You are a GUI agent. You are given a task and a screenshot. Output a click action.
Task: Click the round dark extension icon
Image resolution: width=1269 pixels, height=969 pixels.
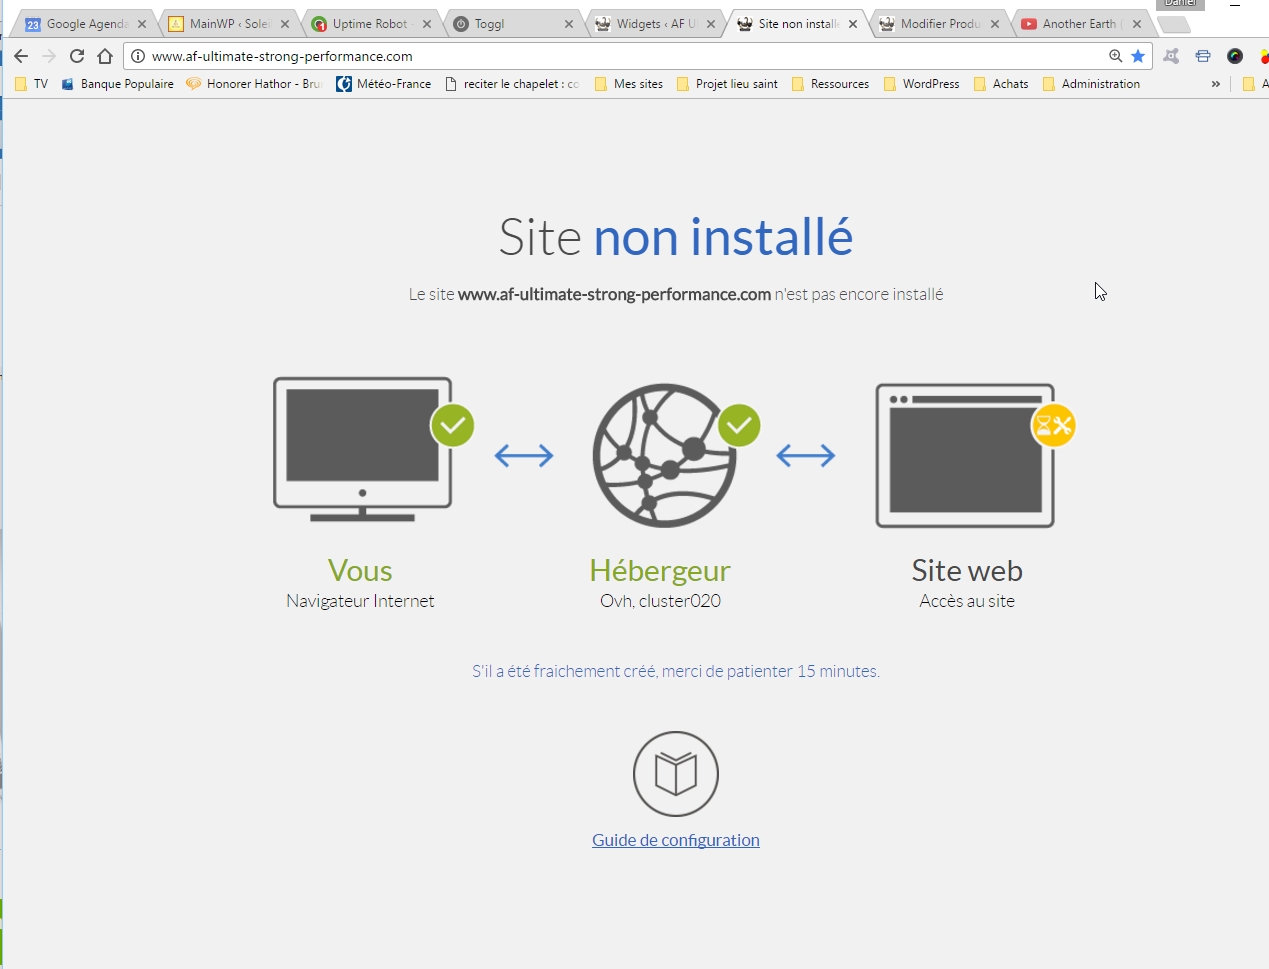[1235, 56]
